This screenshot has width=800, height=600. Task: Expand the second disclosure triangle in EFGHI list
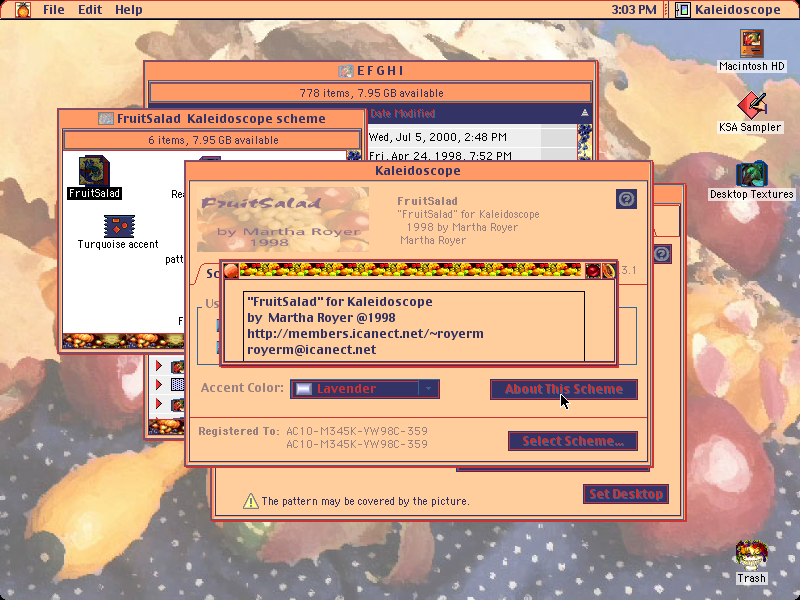(159, 384)
